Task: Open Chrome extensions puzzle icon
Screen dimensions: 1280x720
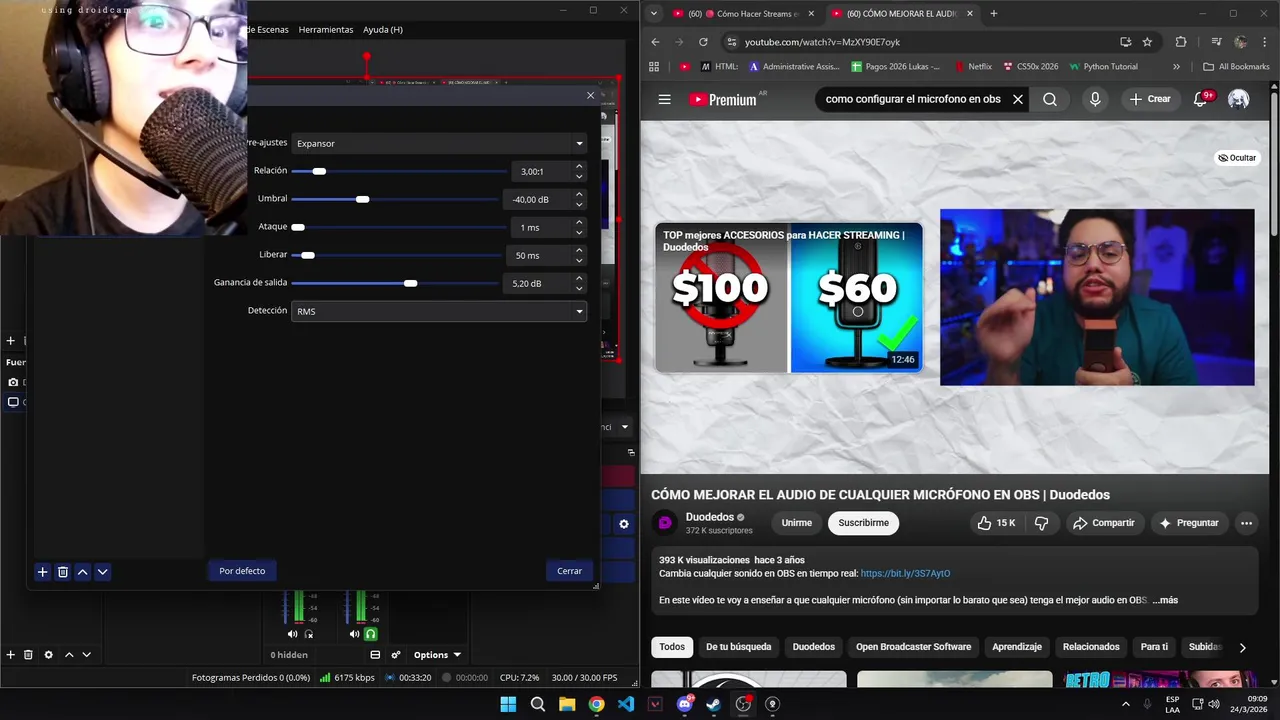Action: click(x=1181, y=42)
